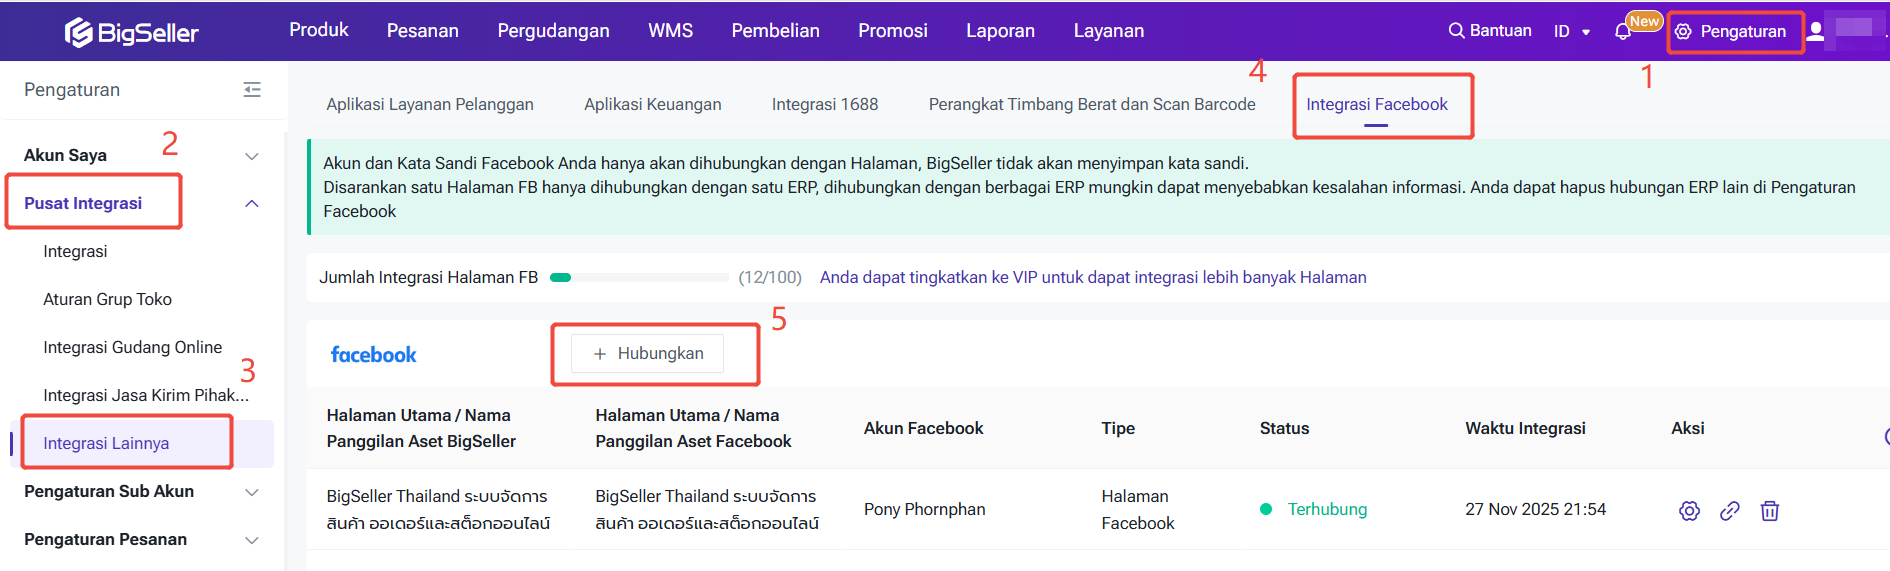Viewport: 1890px width, 571px height.
Task: Click the FB page integration progress bar
Action: [639, 278]
